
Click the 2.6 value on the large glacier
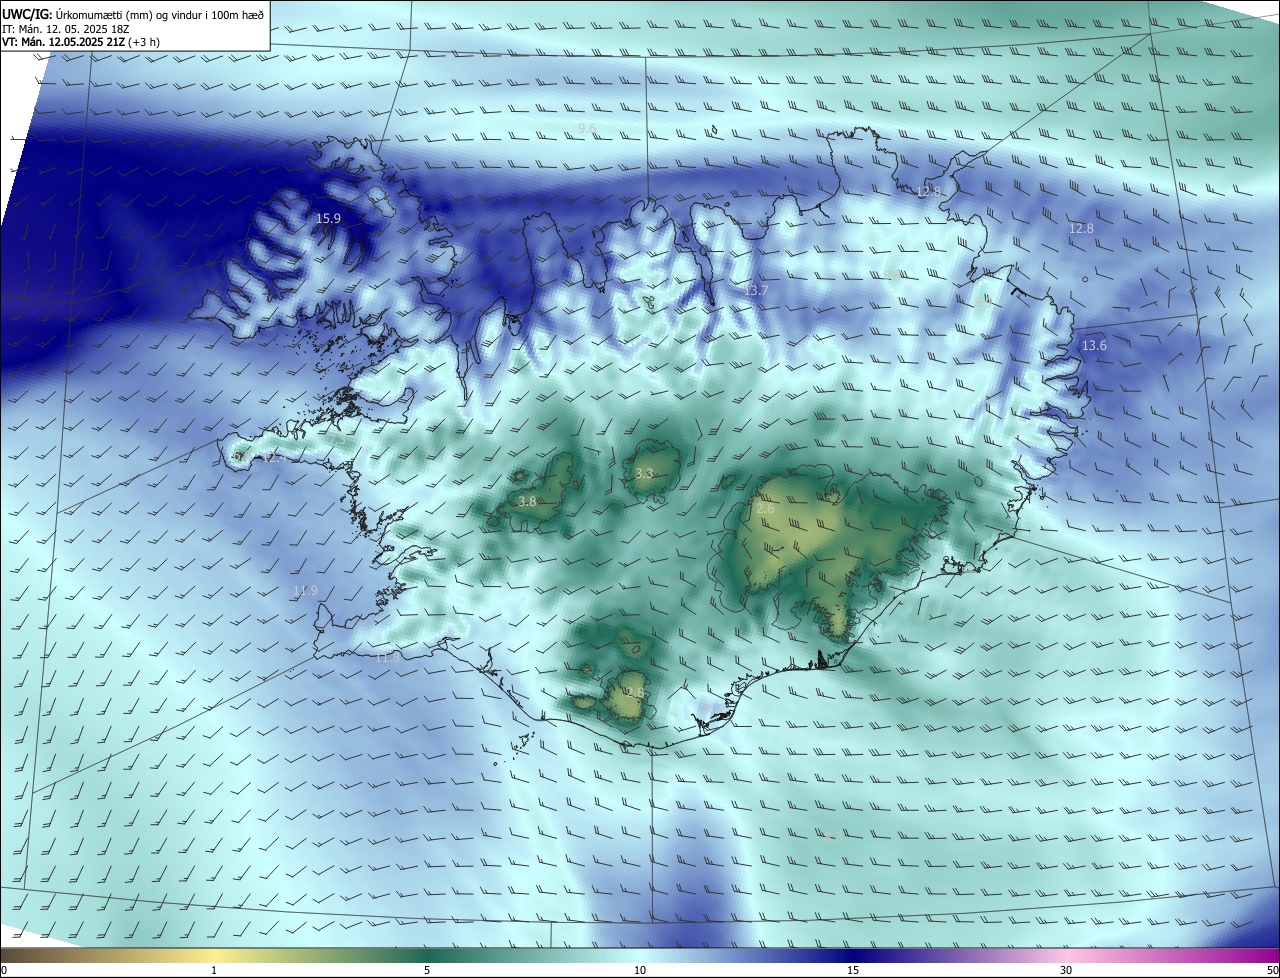click(x=765, y=510)
